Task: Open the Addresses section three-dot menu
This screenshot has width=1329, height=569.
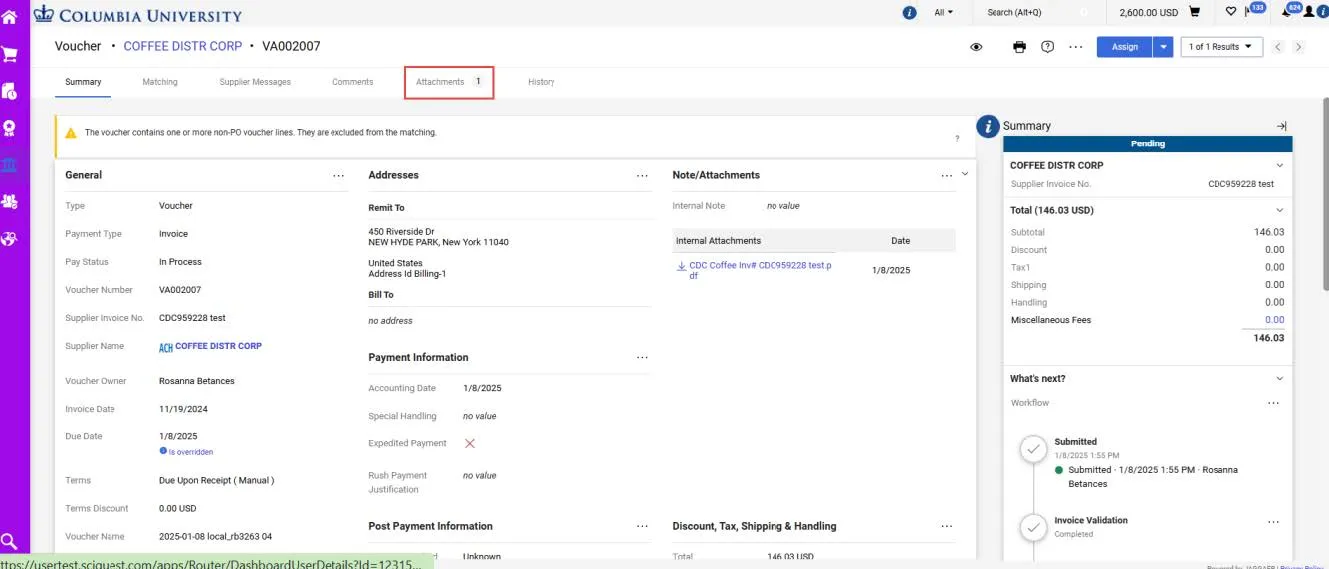Action: pyautogui.click(x=642, y=176)
